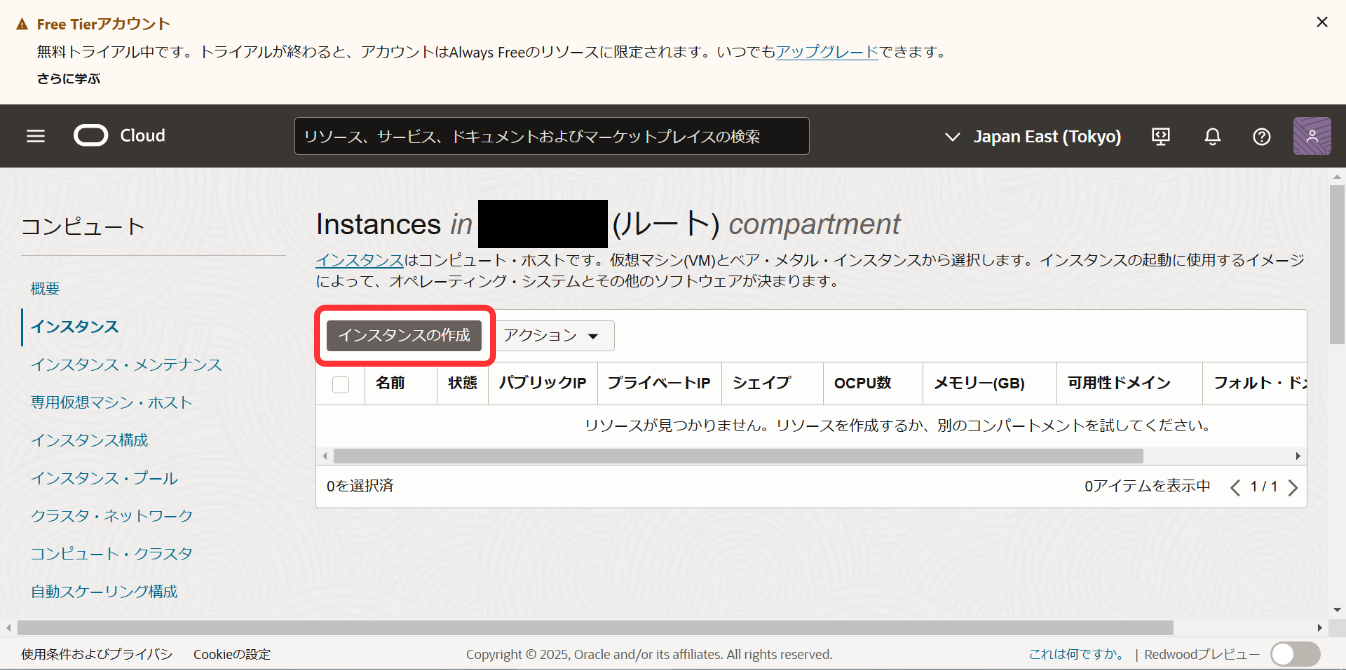Select 概要 in the sidebar
Screen dimensions: 1346x670
[45, 288]
